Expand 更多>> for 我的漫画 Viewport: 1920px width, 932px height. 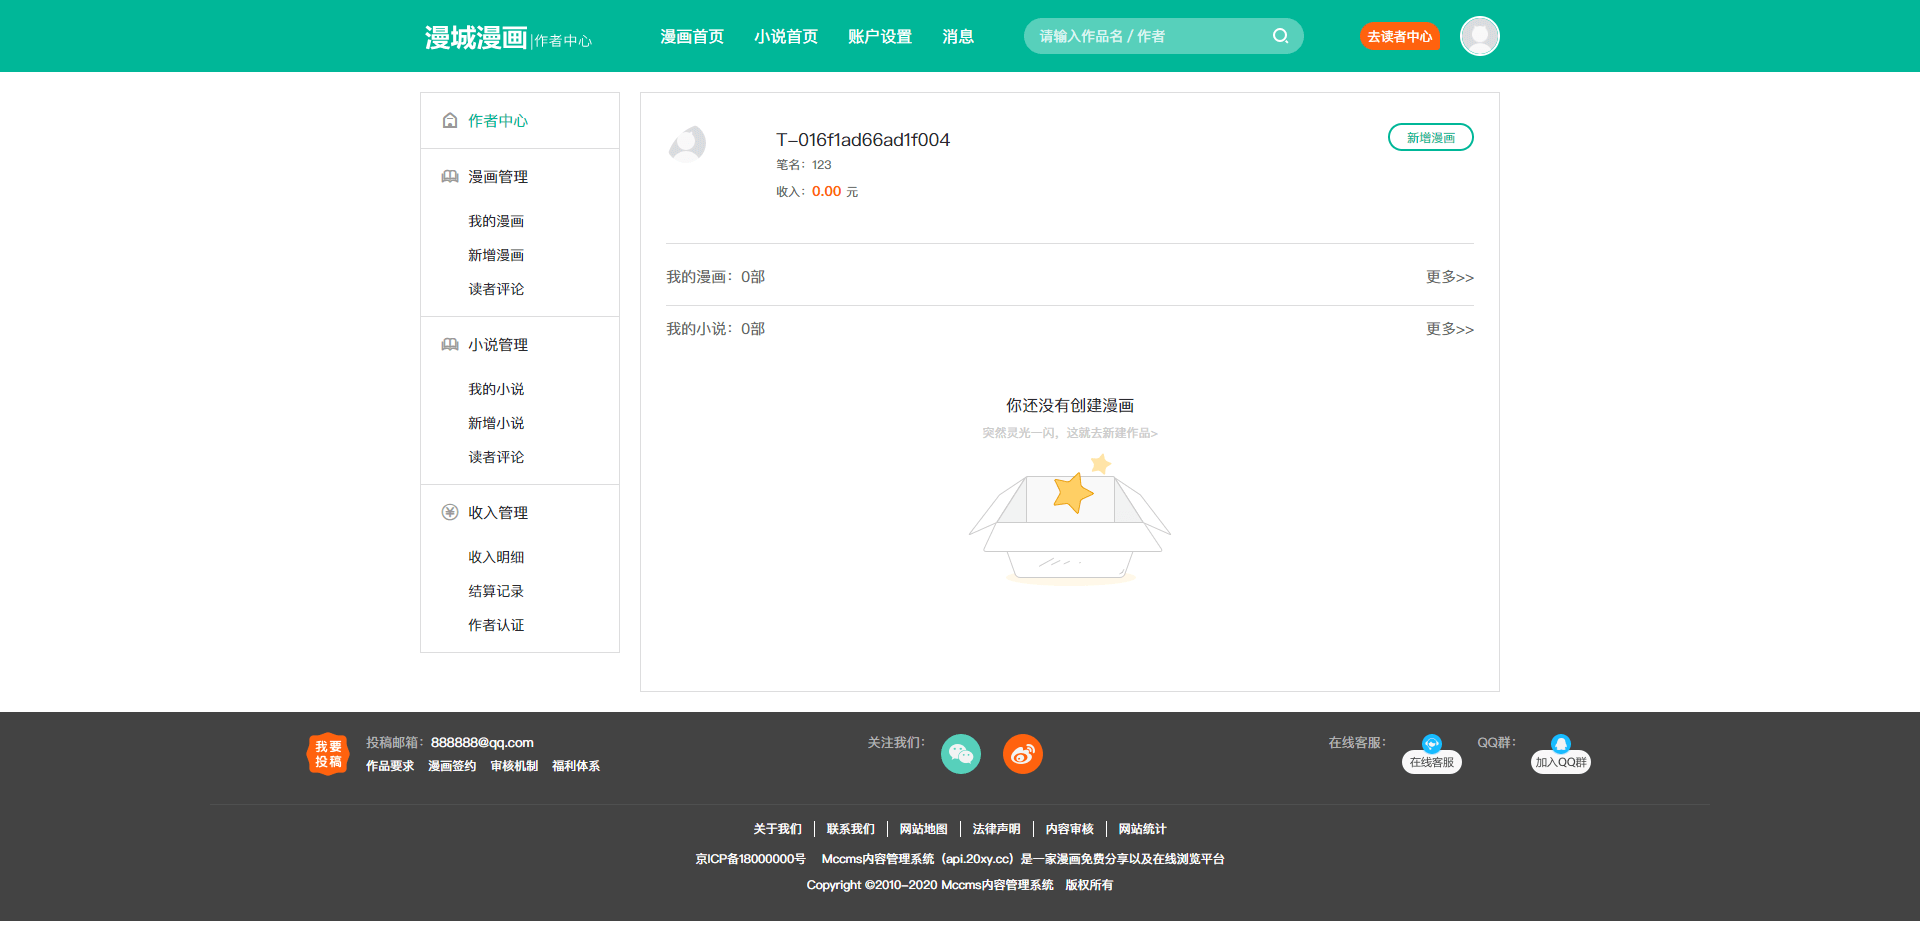pos(1449,277)
